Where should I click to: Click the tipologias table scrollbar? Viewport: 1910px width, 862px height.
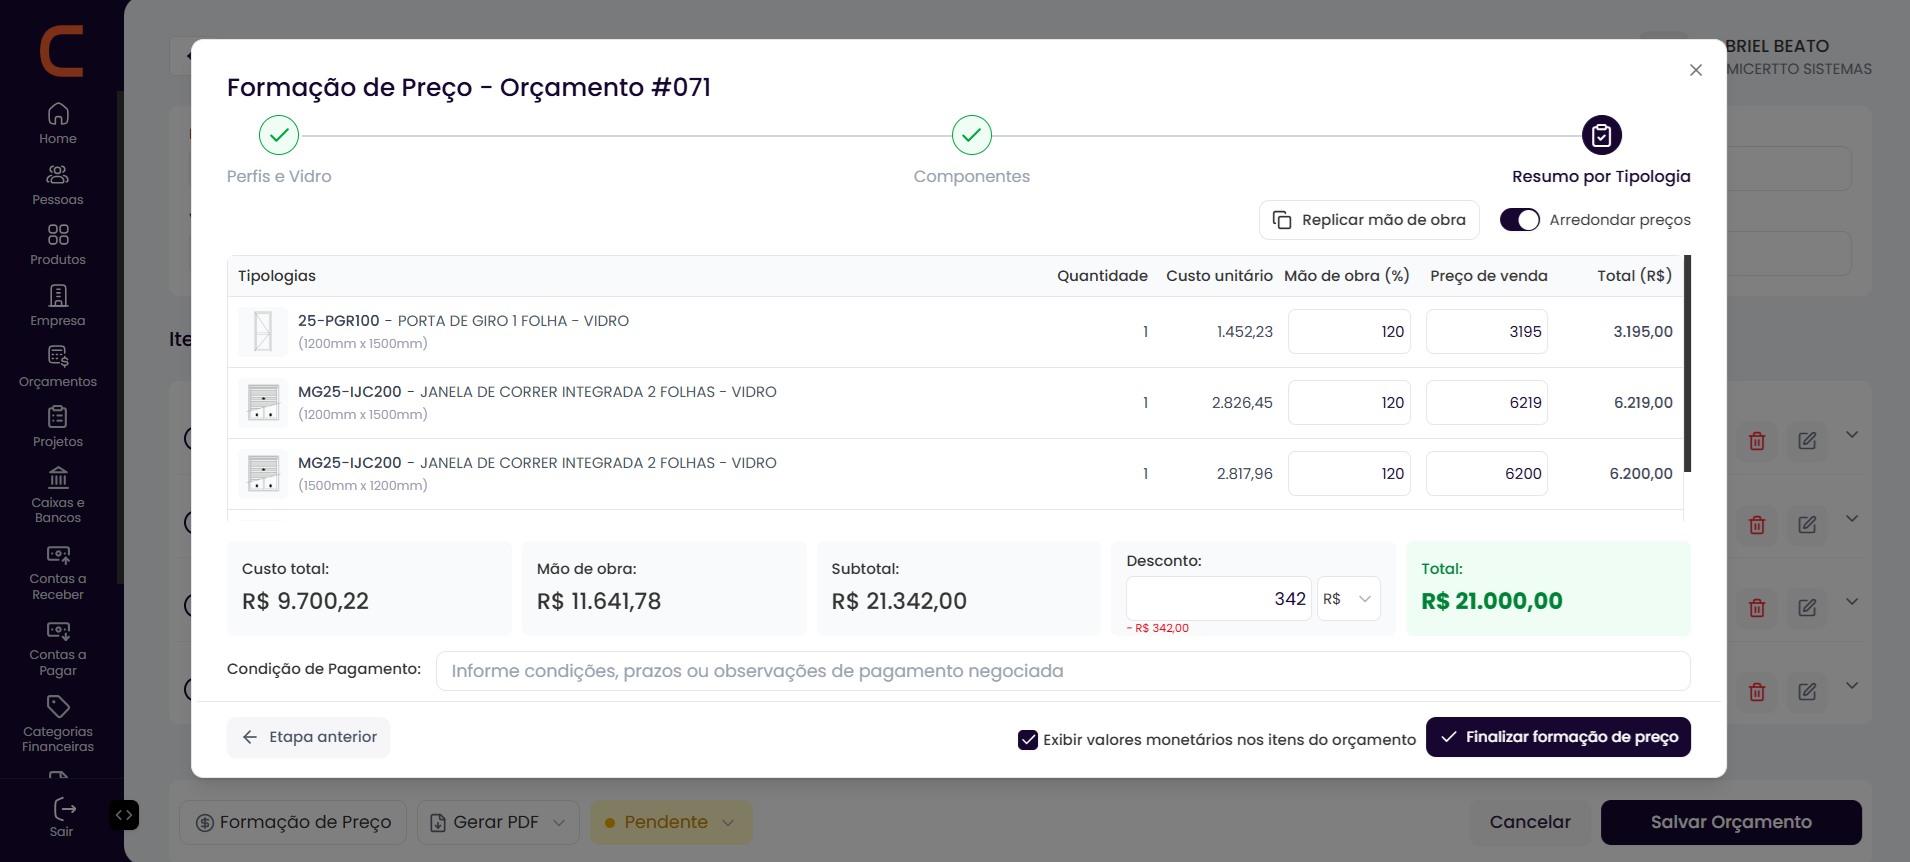tap(1688, 364)
